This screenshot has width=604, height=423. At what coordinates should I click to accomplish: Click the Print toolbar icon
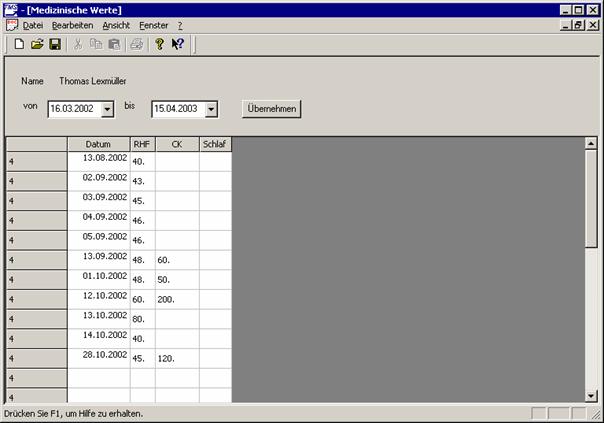coord(137,44)
